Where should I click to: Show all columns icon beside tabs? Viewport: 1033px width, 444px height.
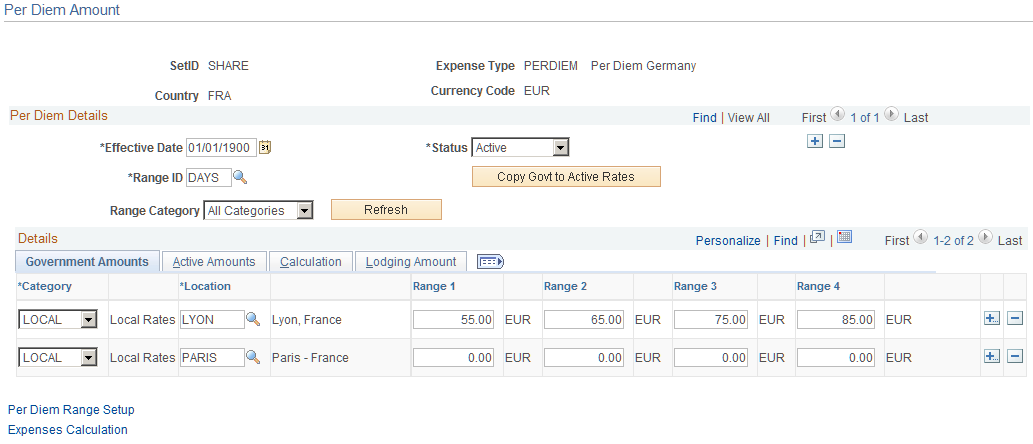pos(490,262)
